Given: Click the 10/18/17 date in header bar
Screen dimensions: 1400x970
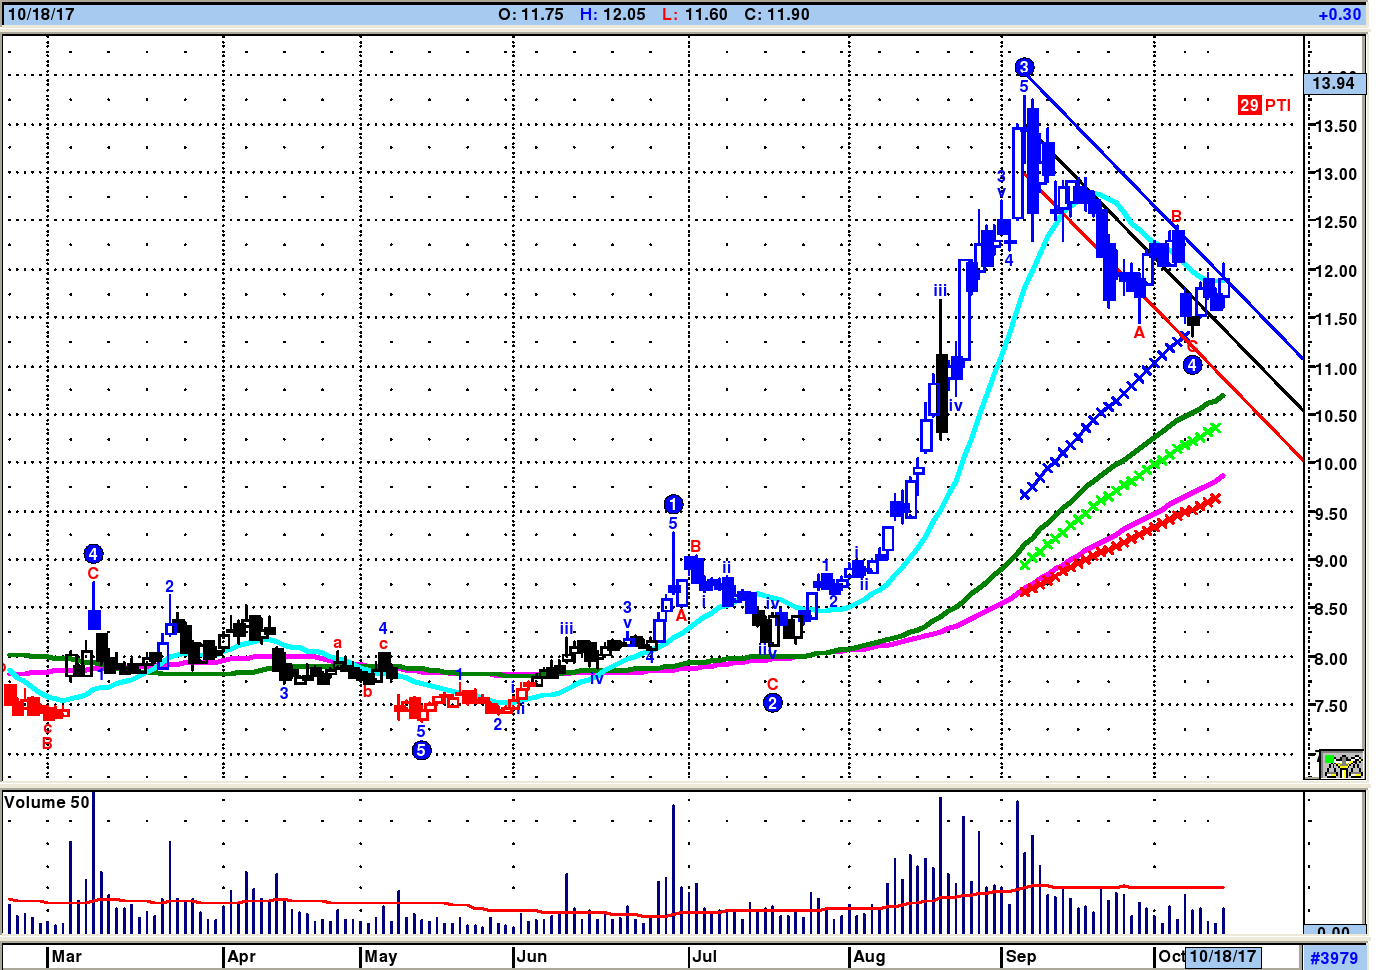Looking at the screenshot, I should (41, 14).
